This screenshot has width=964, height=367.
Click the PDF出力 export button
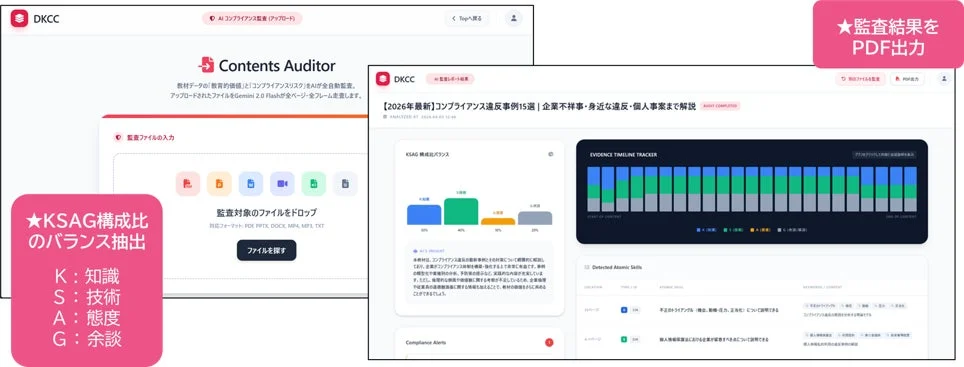pos(907,79)
